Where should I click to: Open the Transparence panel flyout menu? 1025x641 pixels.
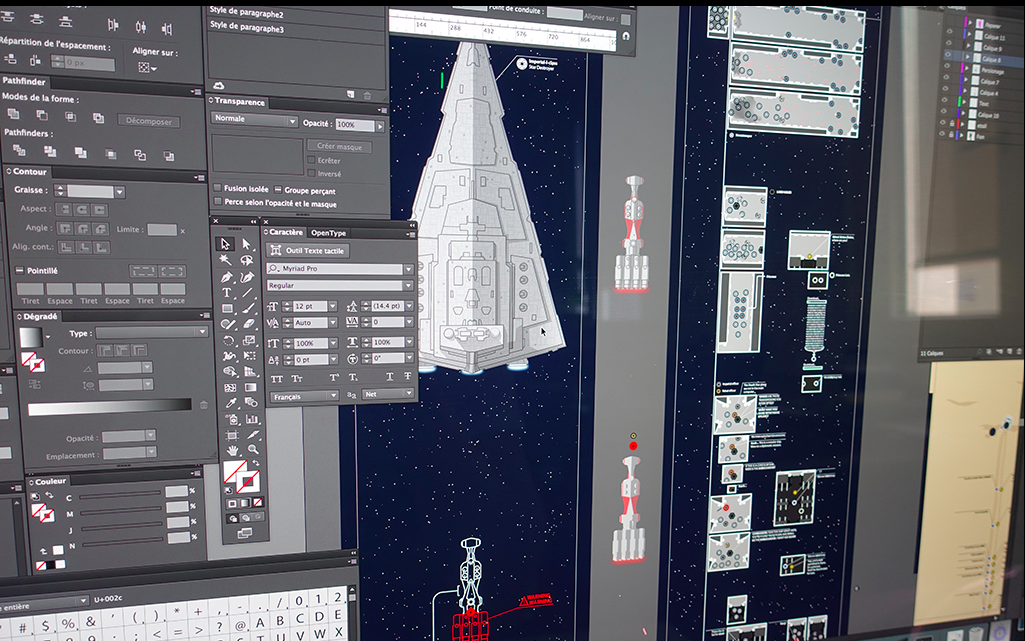tap(382, 109)
